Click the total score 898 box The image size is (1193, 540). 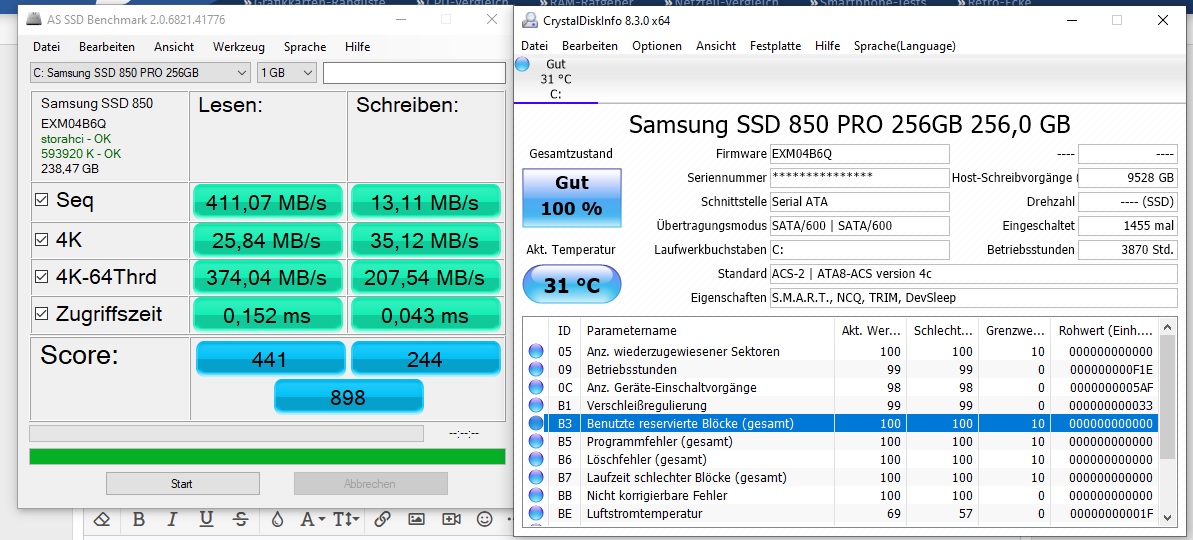348,396
